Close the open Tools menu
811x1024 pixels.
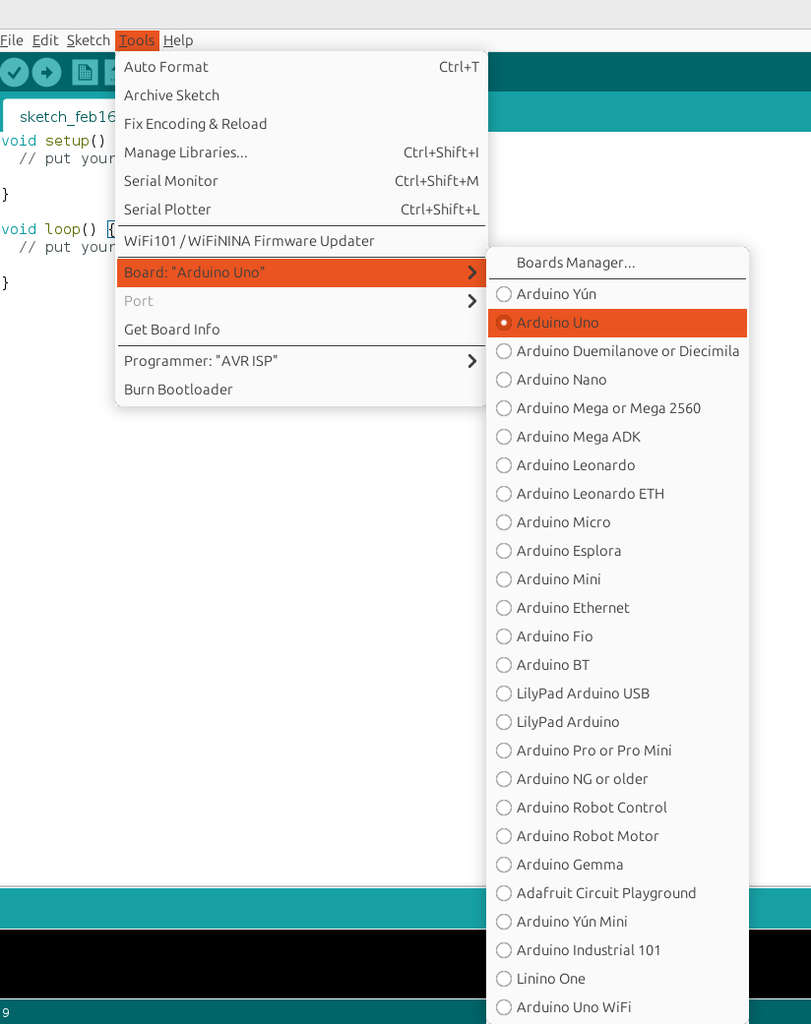click(x=137, y=40)
